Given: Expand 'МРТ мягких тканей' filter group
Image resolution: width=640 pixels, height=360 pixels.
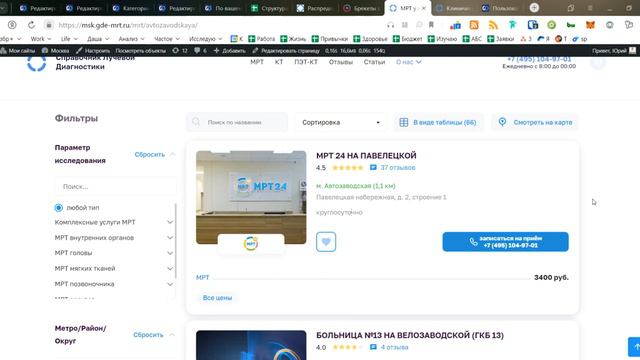Looking at the screenshot, I should click(170, 269).
